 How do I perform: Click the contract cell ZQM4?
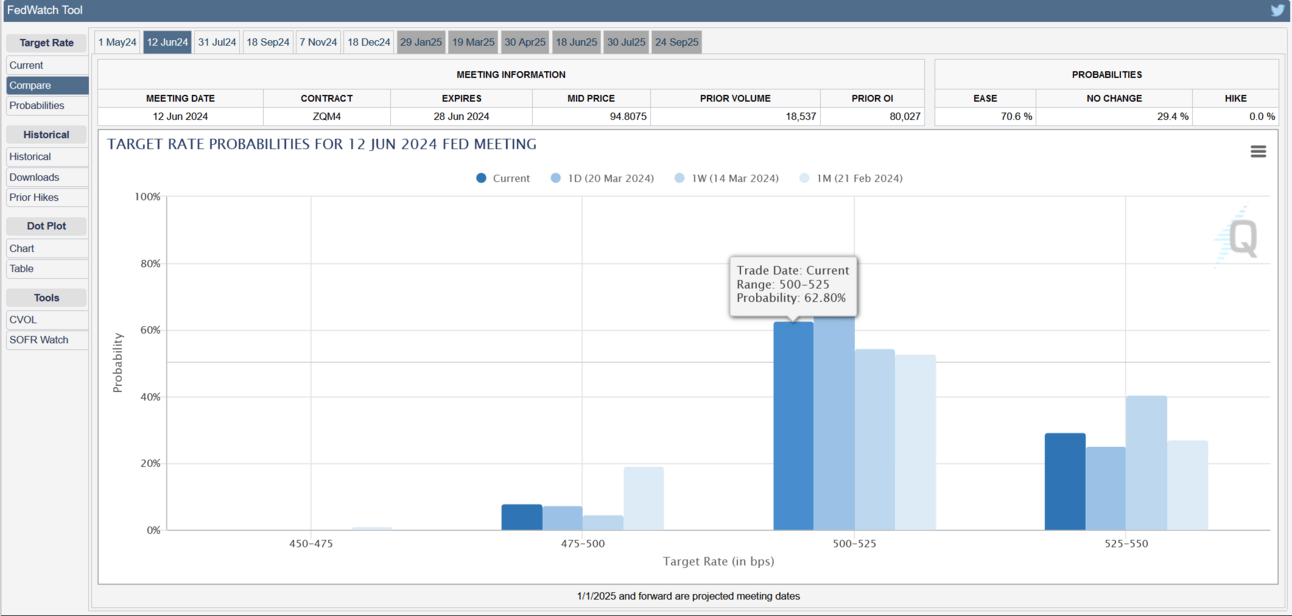(x=327, y=117)
